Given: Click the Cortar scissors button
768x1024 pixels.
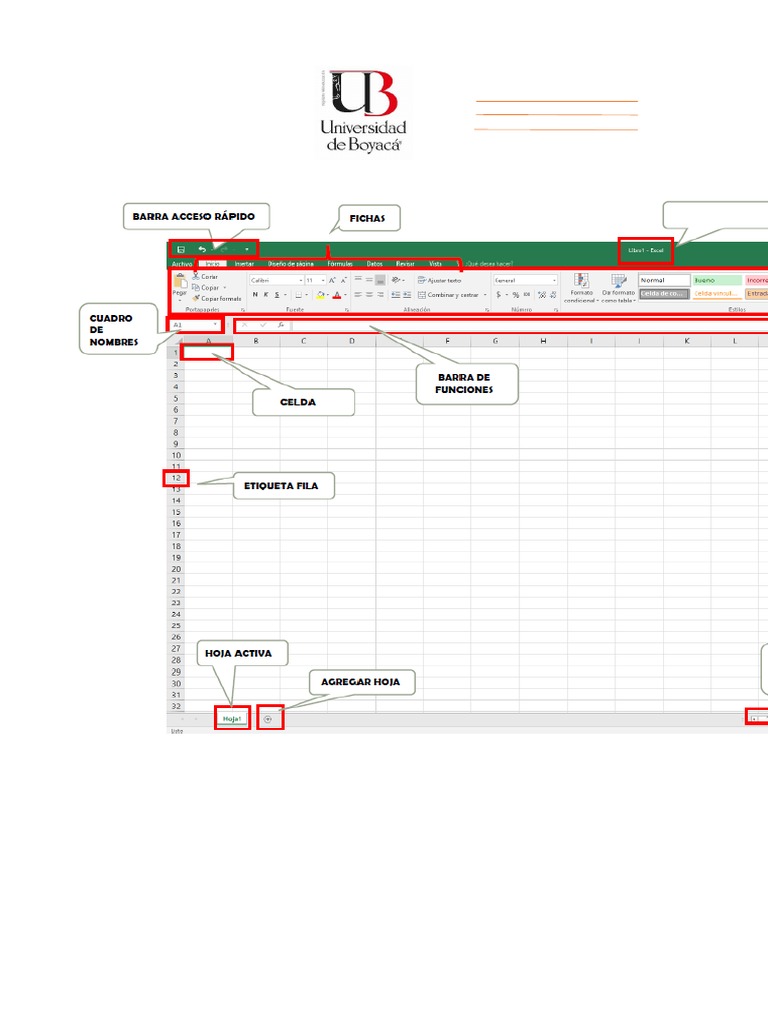Looking at the screenshot, I should [x=205, y=277].
